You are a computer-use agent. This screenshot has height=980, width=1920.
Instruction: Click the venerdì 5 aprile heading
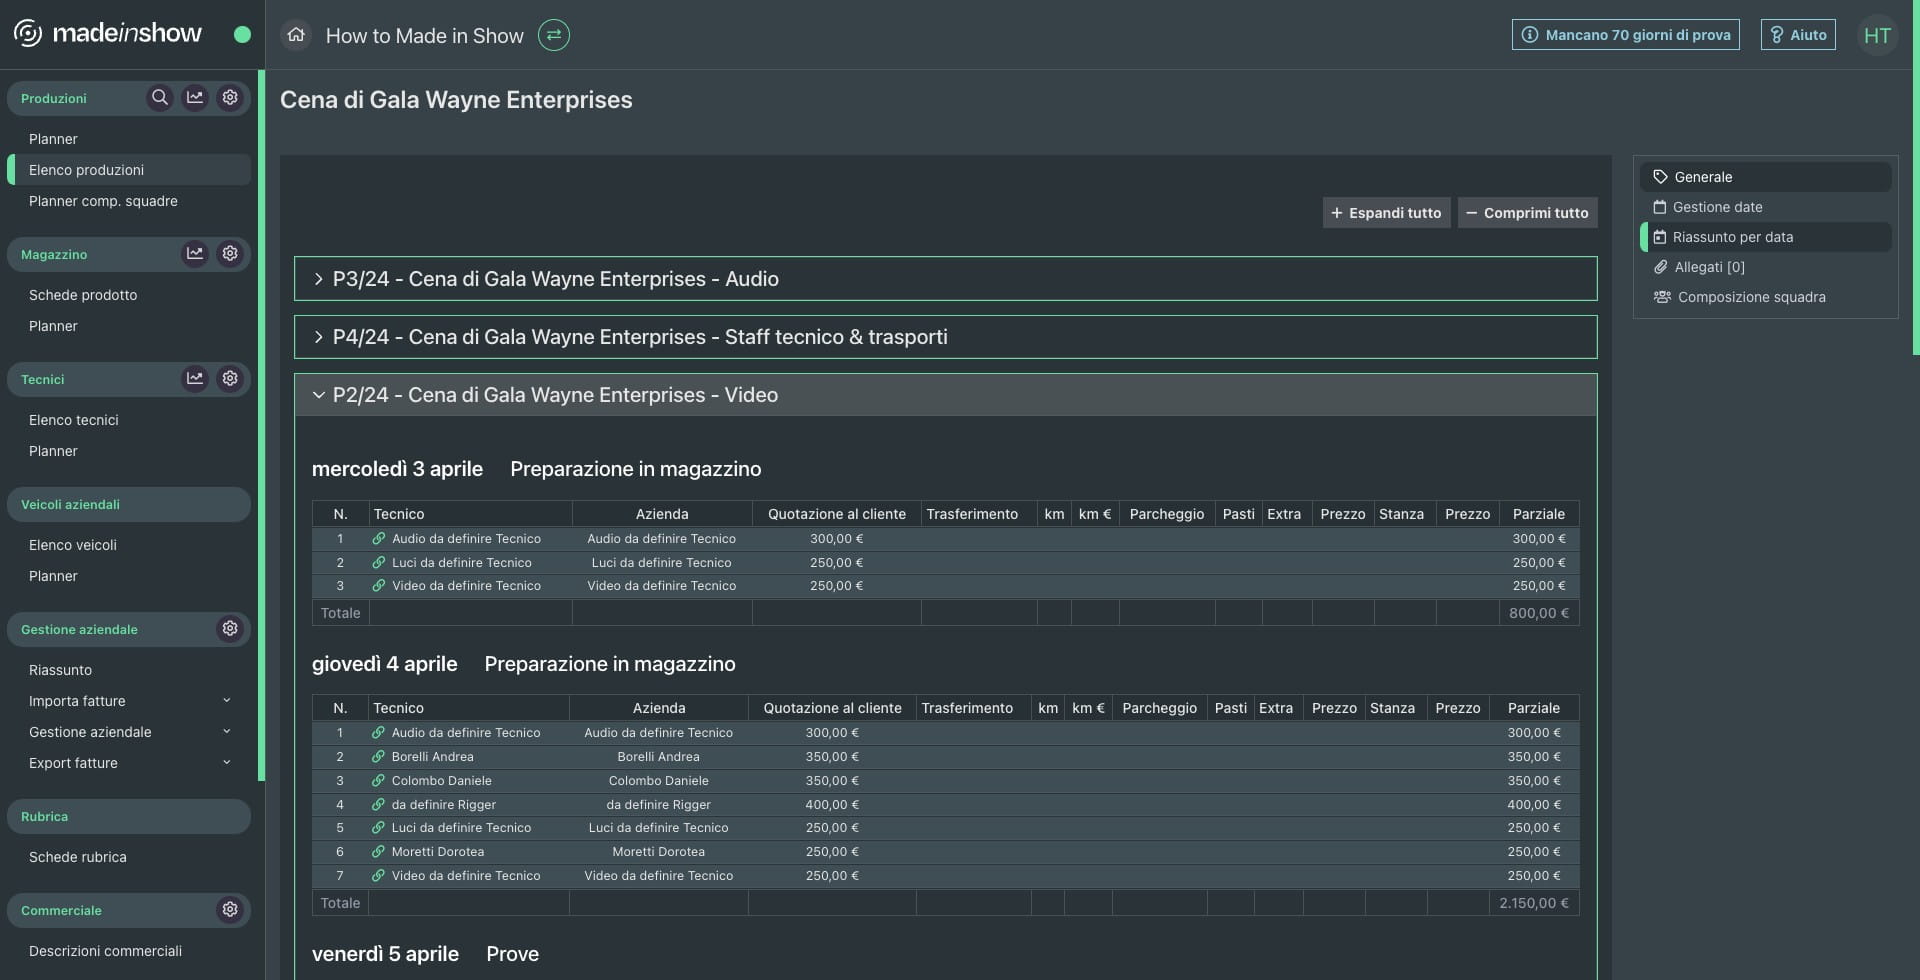(x=385, y=954)
